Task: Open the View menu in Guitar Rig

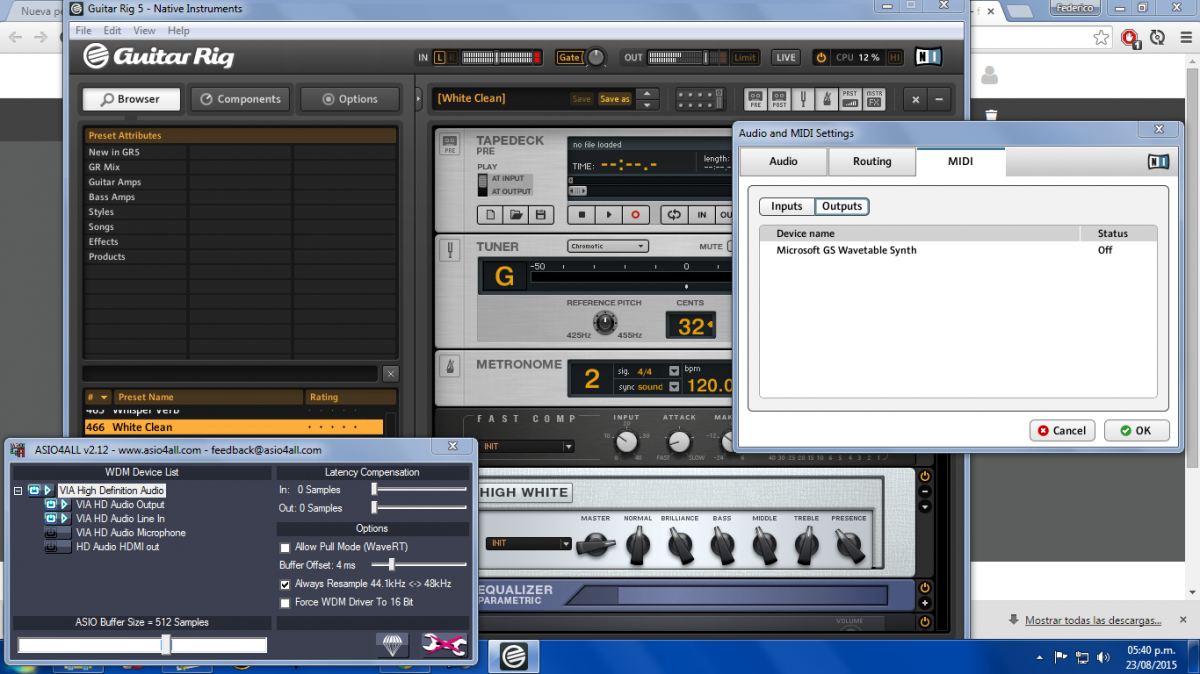Action: [x=145, y=31]
